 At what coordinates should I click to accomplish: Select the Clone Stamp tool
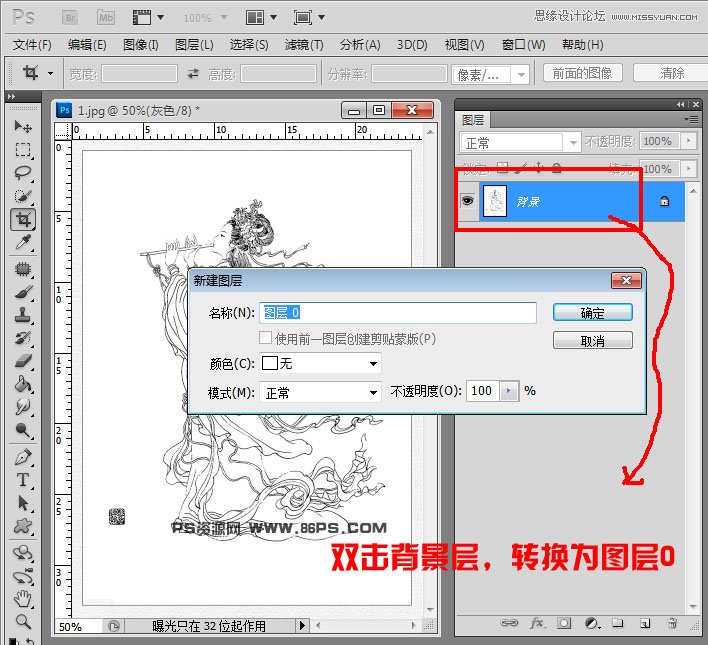pyautogui.click(x=23, y=315)
